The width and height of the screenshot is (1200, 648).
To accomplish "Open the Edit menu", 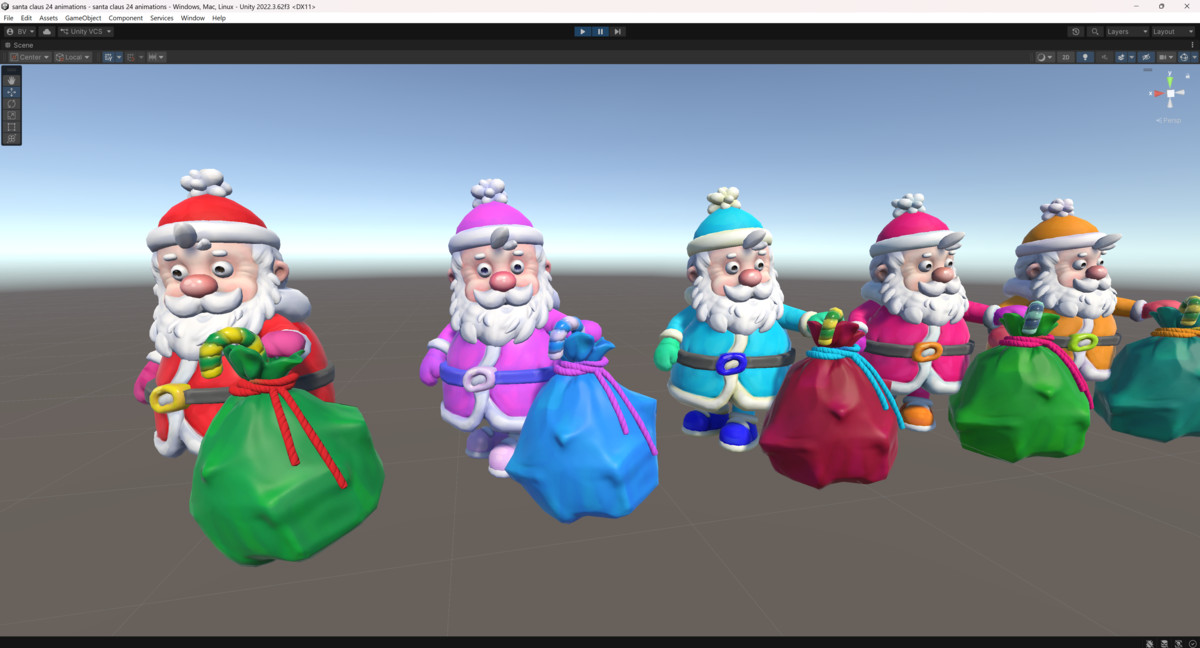I will 26,18.
